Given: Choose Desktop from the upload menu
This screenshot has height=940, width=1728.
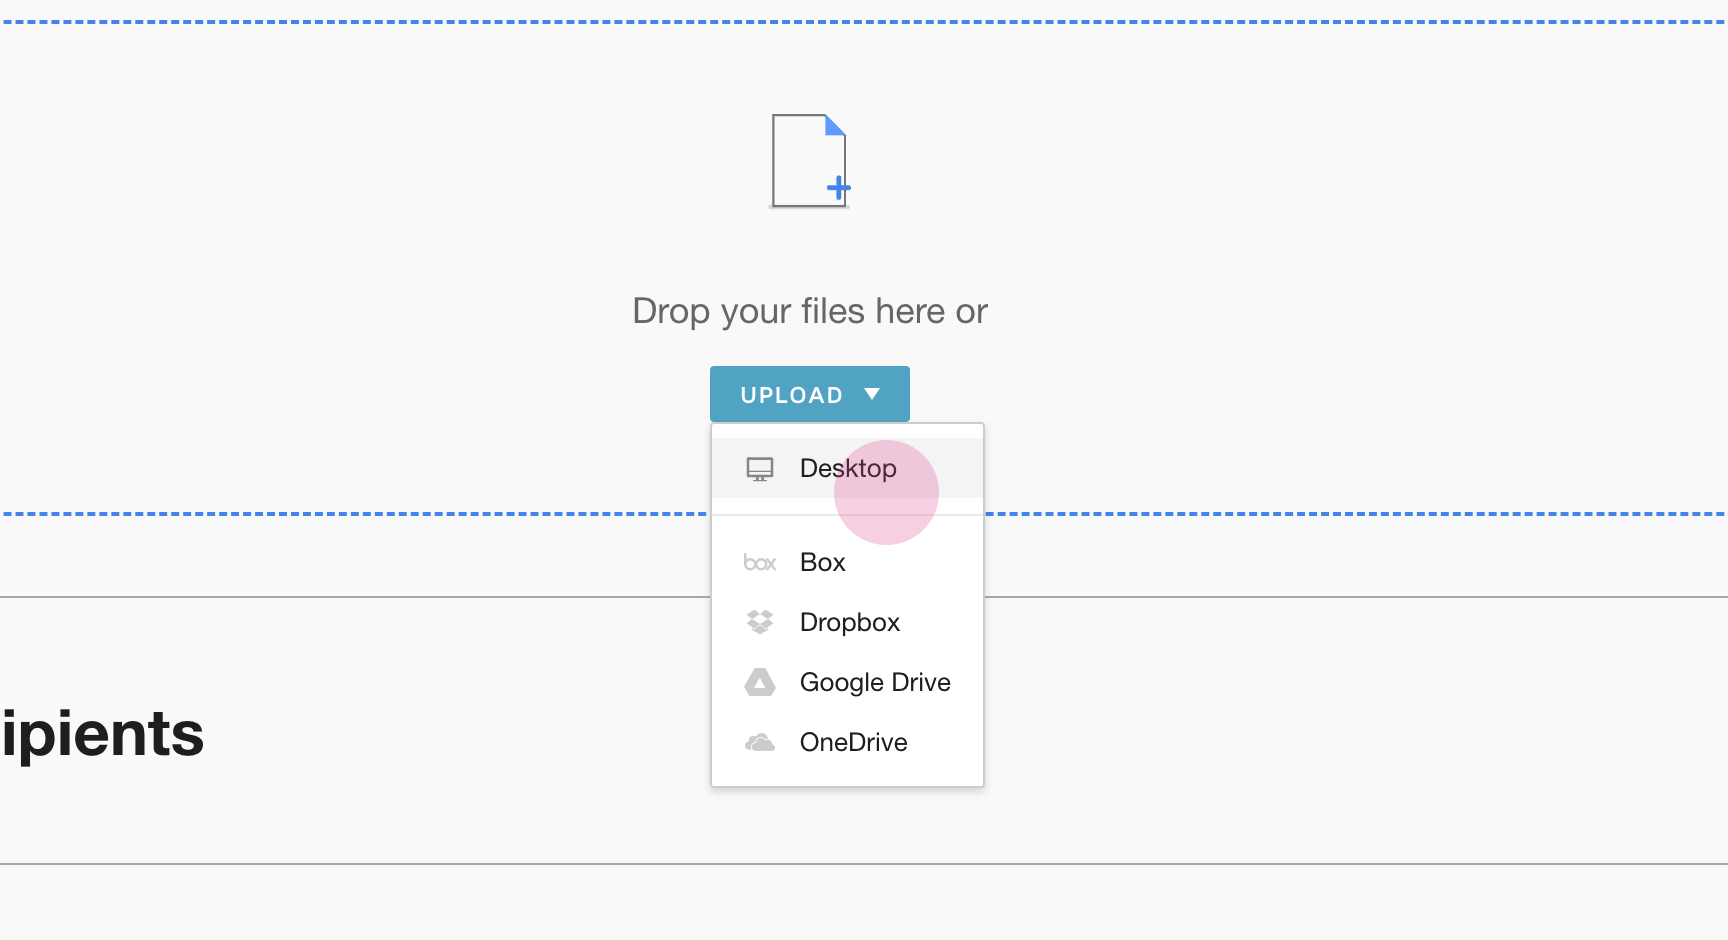Looking at the screenshot, I should [x=847, y=468].
